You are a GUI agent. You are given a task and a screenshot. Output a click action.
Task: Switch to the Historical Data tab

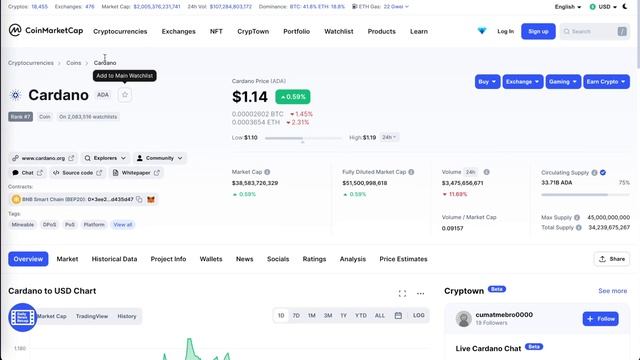click(114, 259)
